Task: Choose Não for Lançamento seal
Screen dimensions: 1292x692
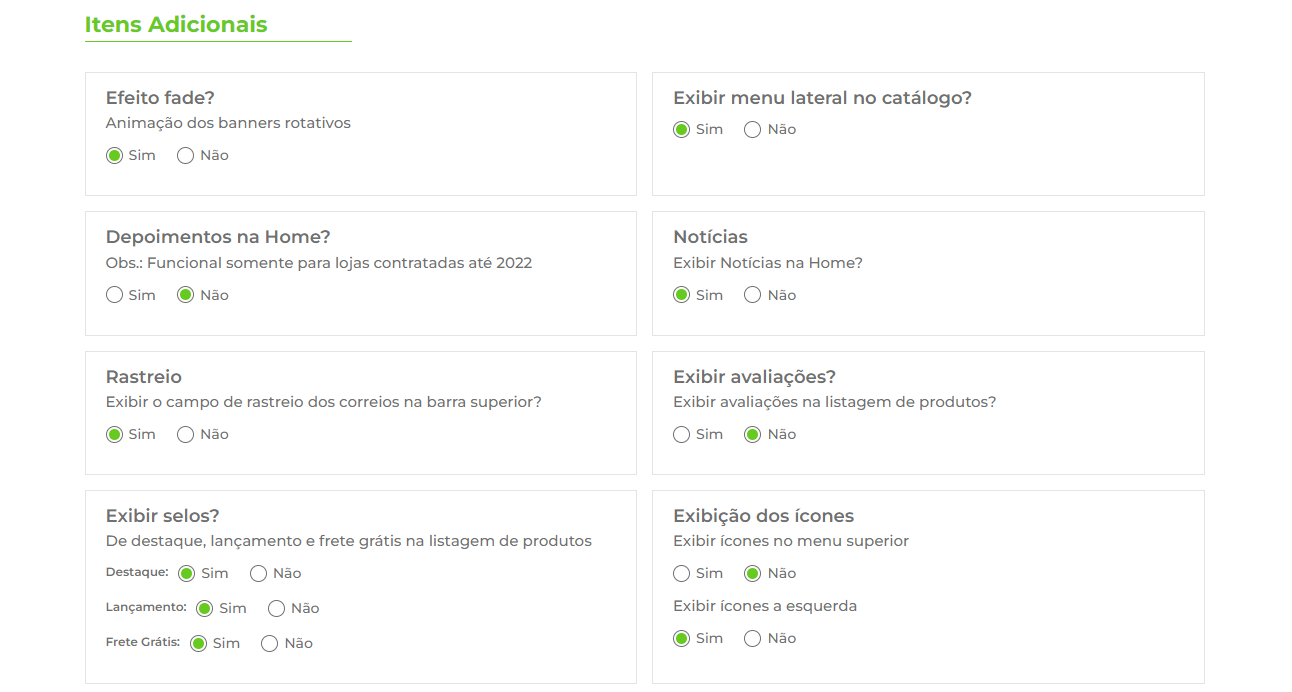Action: [276, 609]
